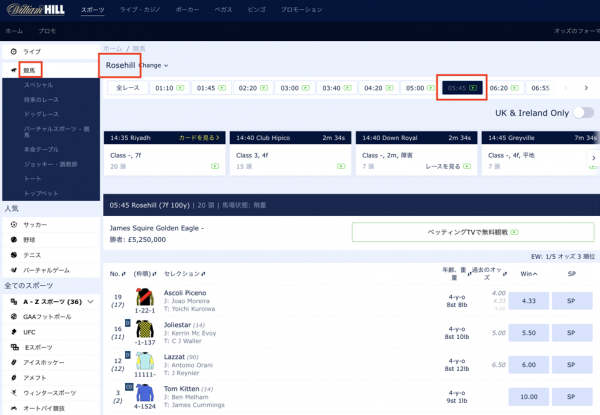Viewport: 600px width, 415px height.
Task: Switch to the ポーカー tab
Action: click(x=187, y=10)
